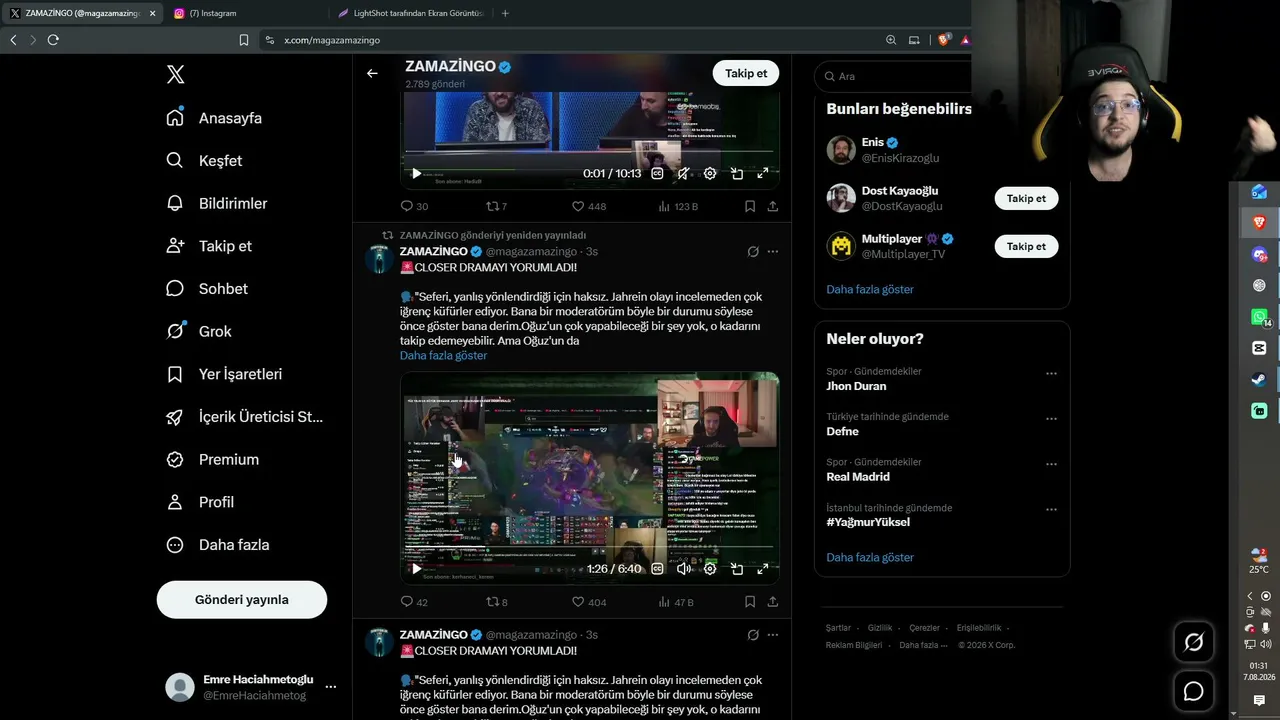Open Discord from the taskbar

point(1259,255)
